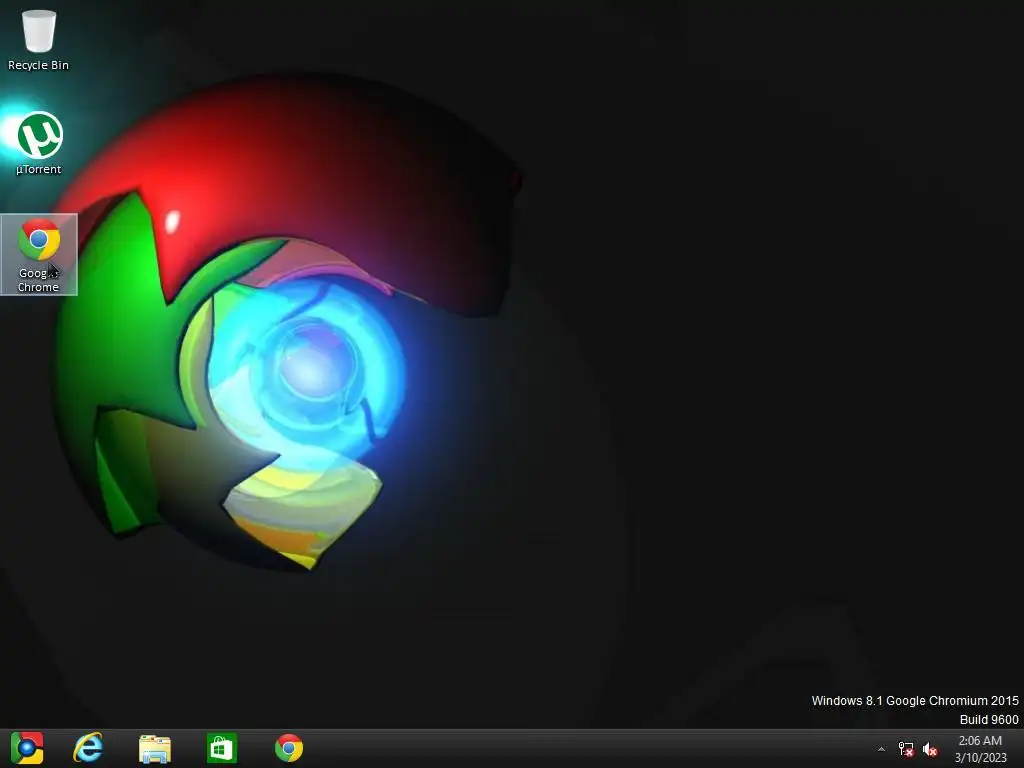Screen dimensions: 1024x768
Task: Click the date 3/10/2023 in the tray
Action: point(980,758)
